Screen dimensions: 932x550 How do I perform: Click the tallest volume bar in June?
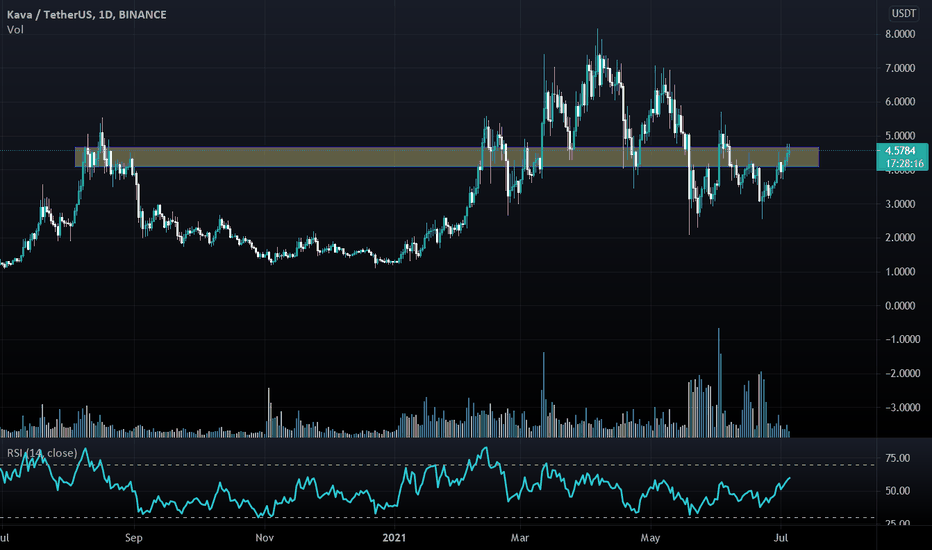tap(719, 383)
